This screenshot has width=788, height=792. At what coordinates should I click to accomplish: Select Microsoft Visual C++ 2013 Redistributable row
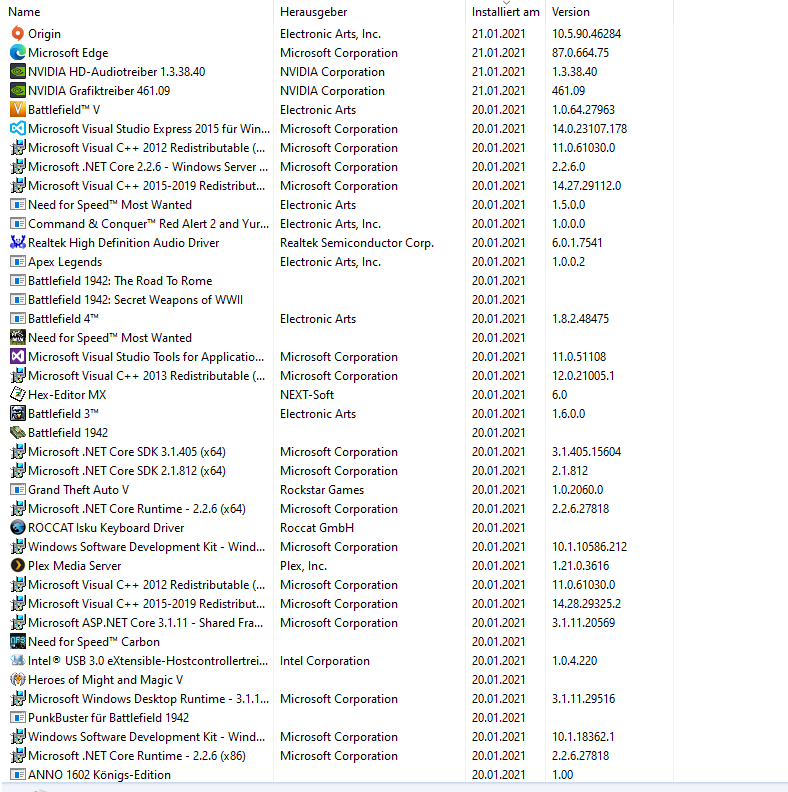point(336,376)
